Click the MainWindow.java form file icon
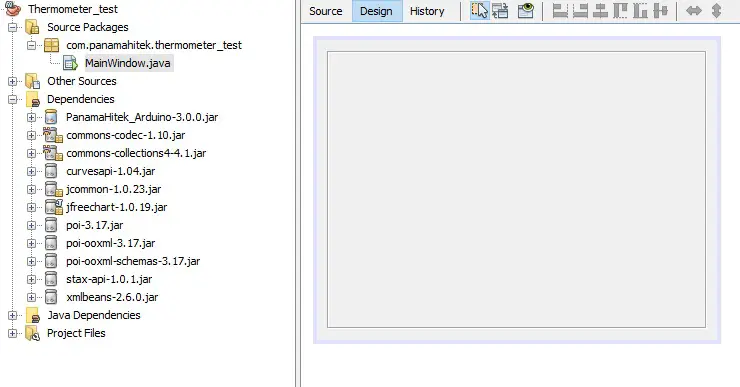740x387 pixels. coord(70,63)
